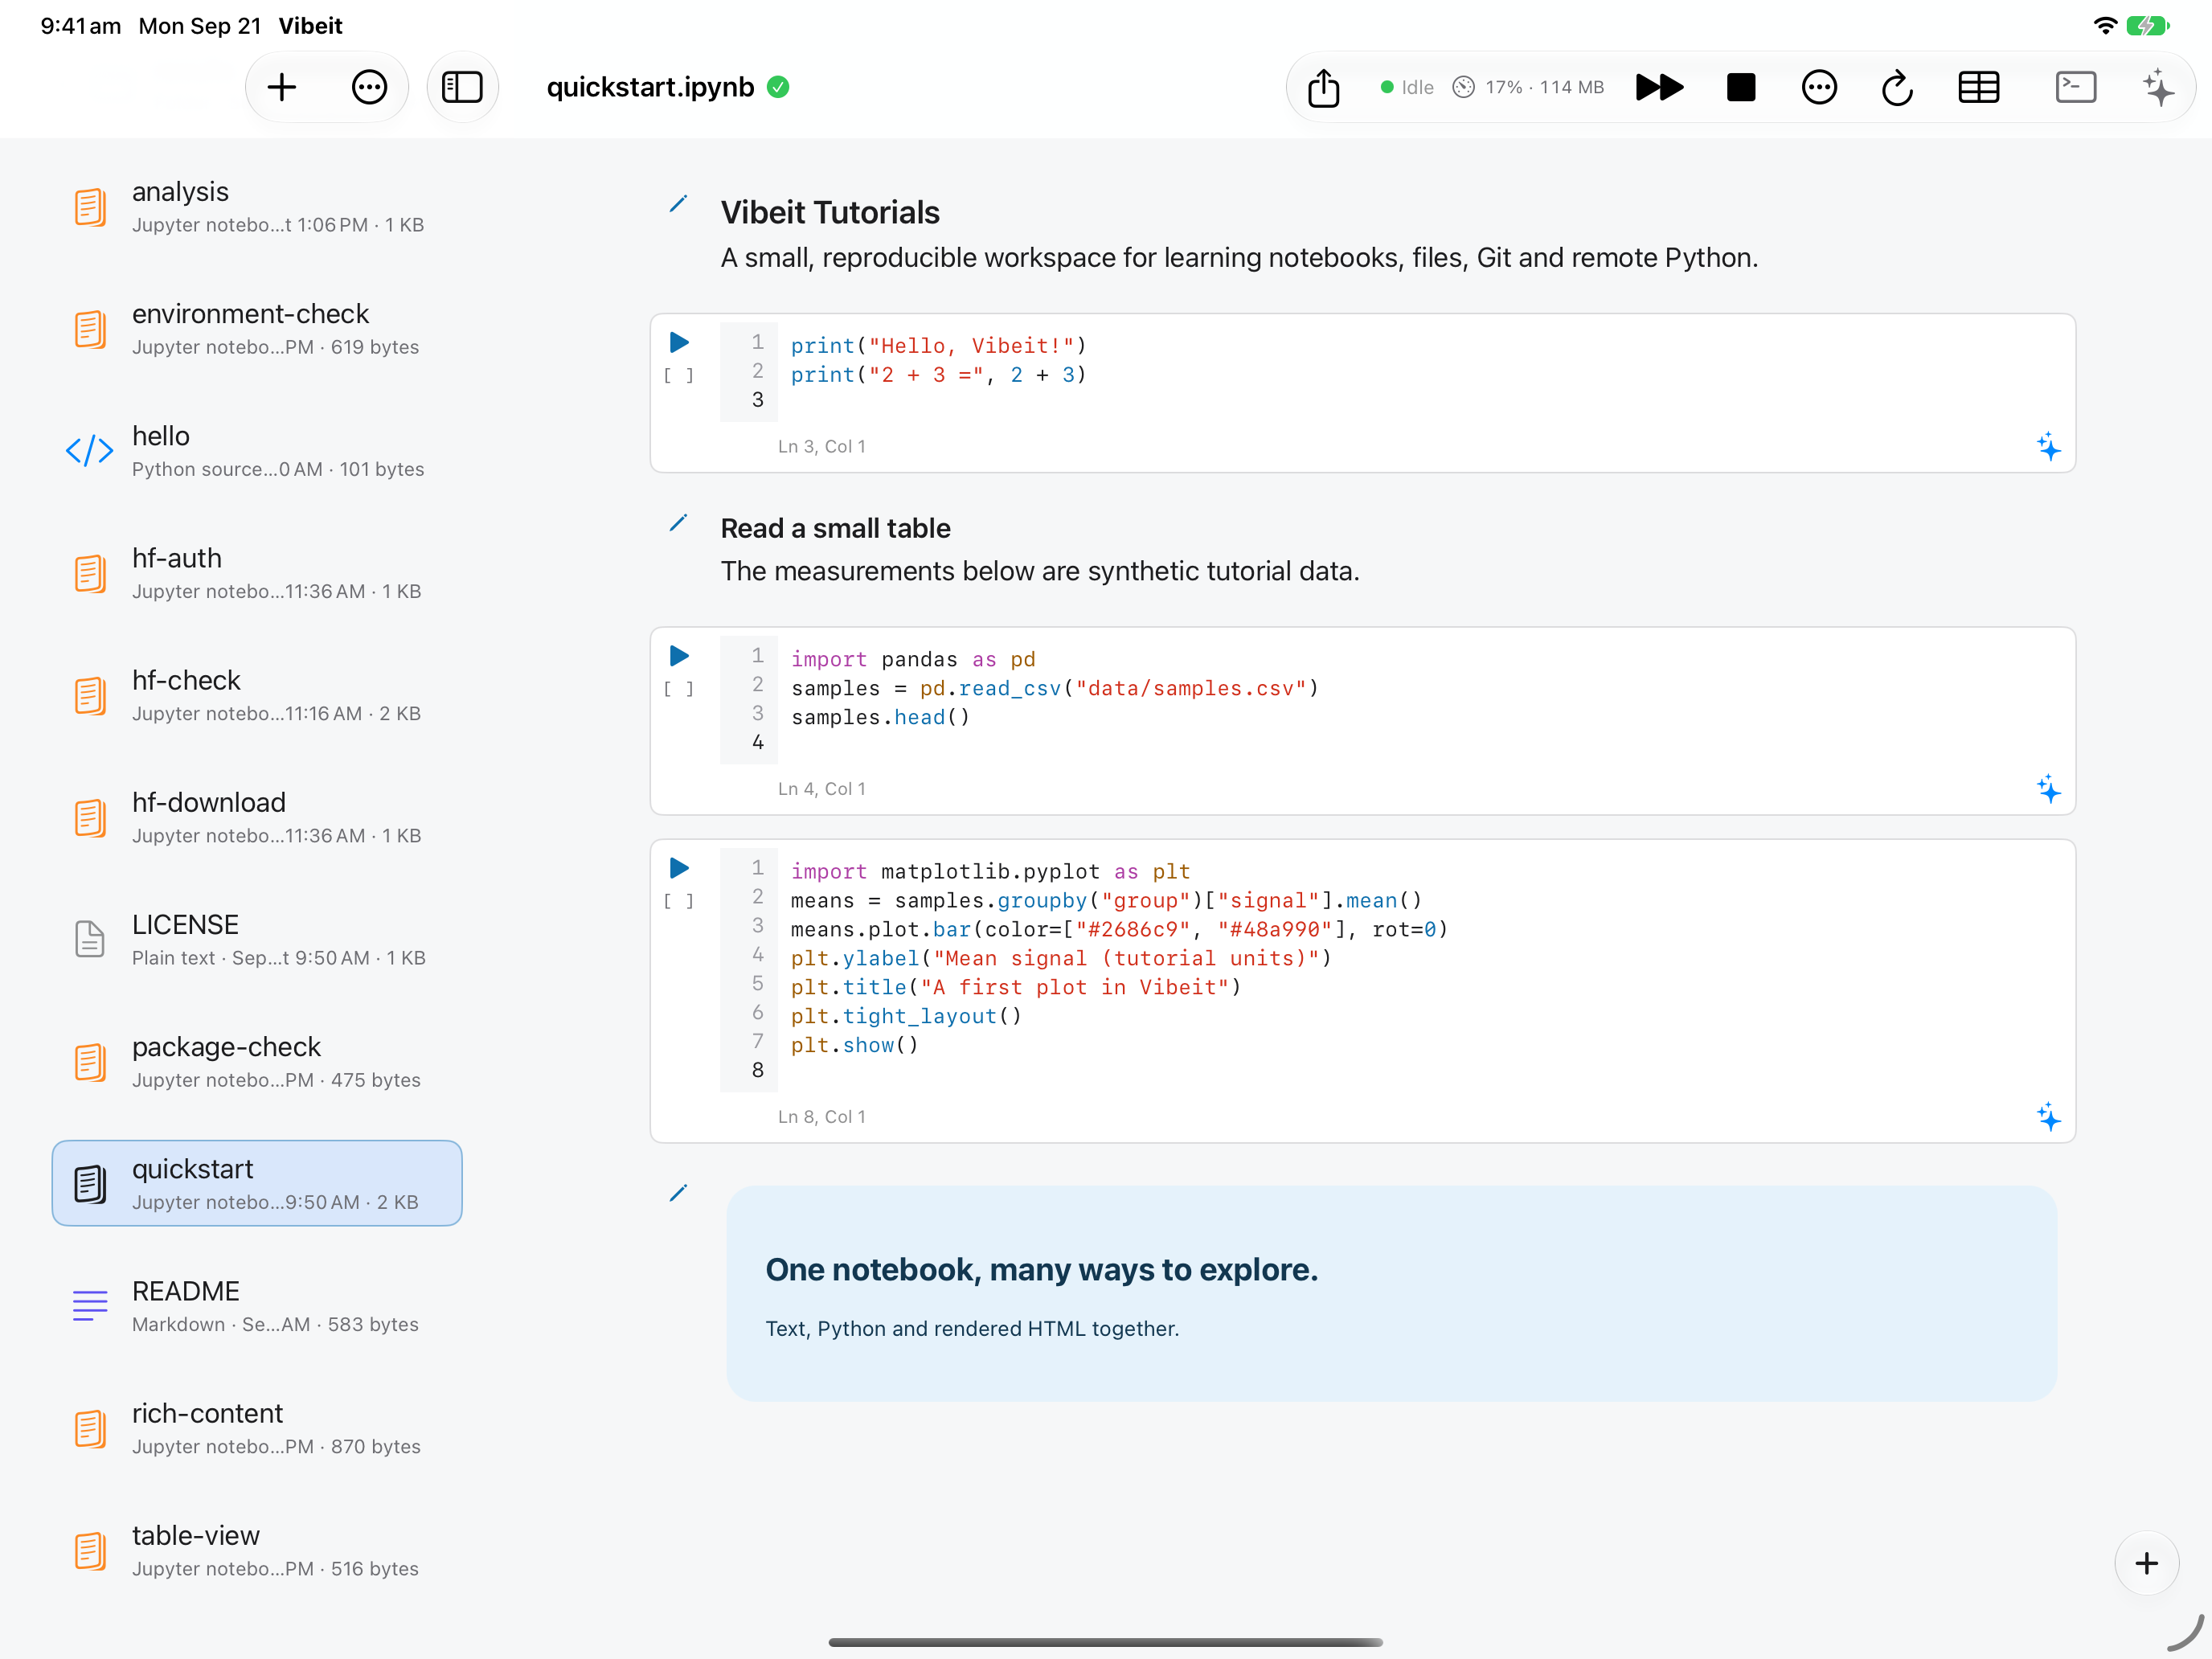Screen dimensions: 2212x1659
Task: Place cursor in the samples.head() line
Action: [x=880, y=717]
